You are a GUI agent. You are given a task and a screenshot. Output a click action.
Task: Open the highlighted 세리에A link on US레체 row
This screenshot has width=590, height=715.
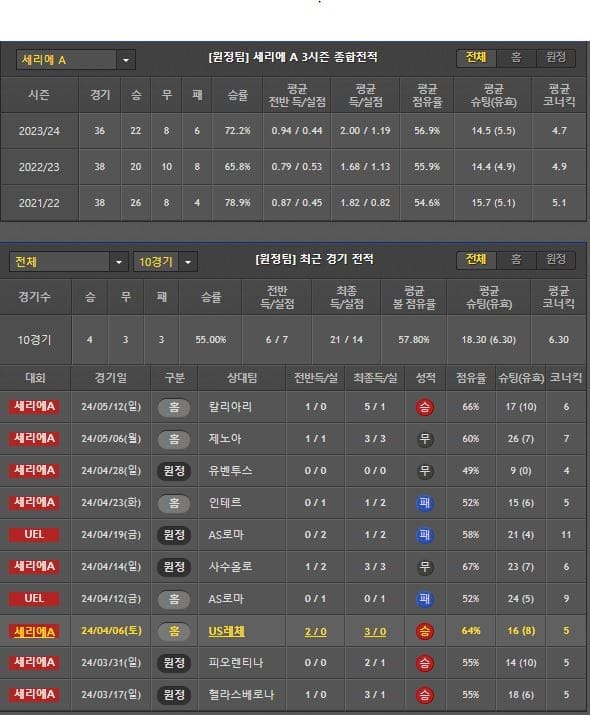(34, 632)
